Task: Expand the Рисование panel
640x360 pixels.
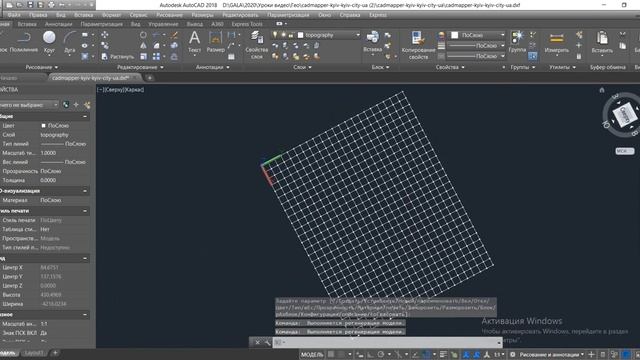Action: pos(42,67)
